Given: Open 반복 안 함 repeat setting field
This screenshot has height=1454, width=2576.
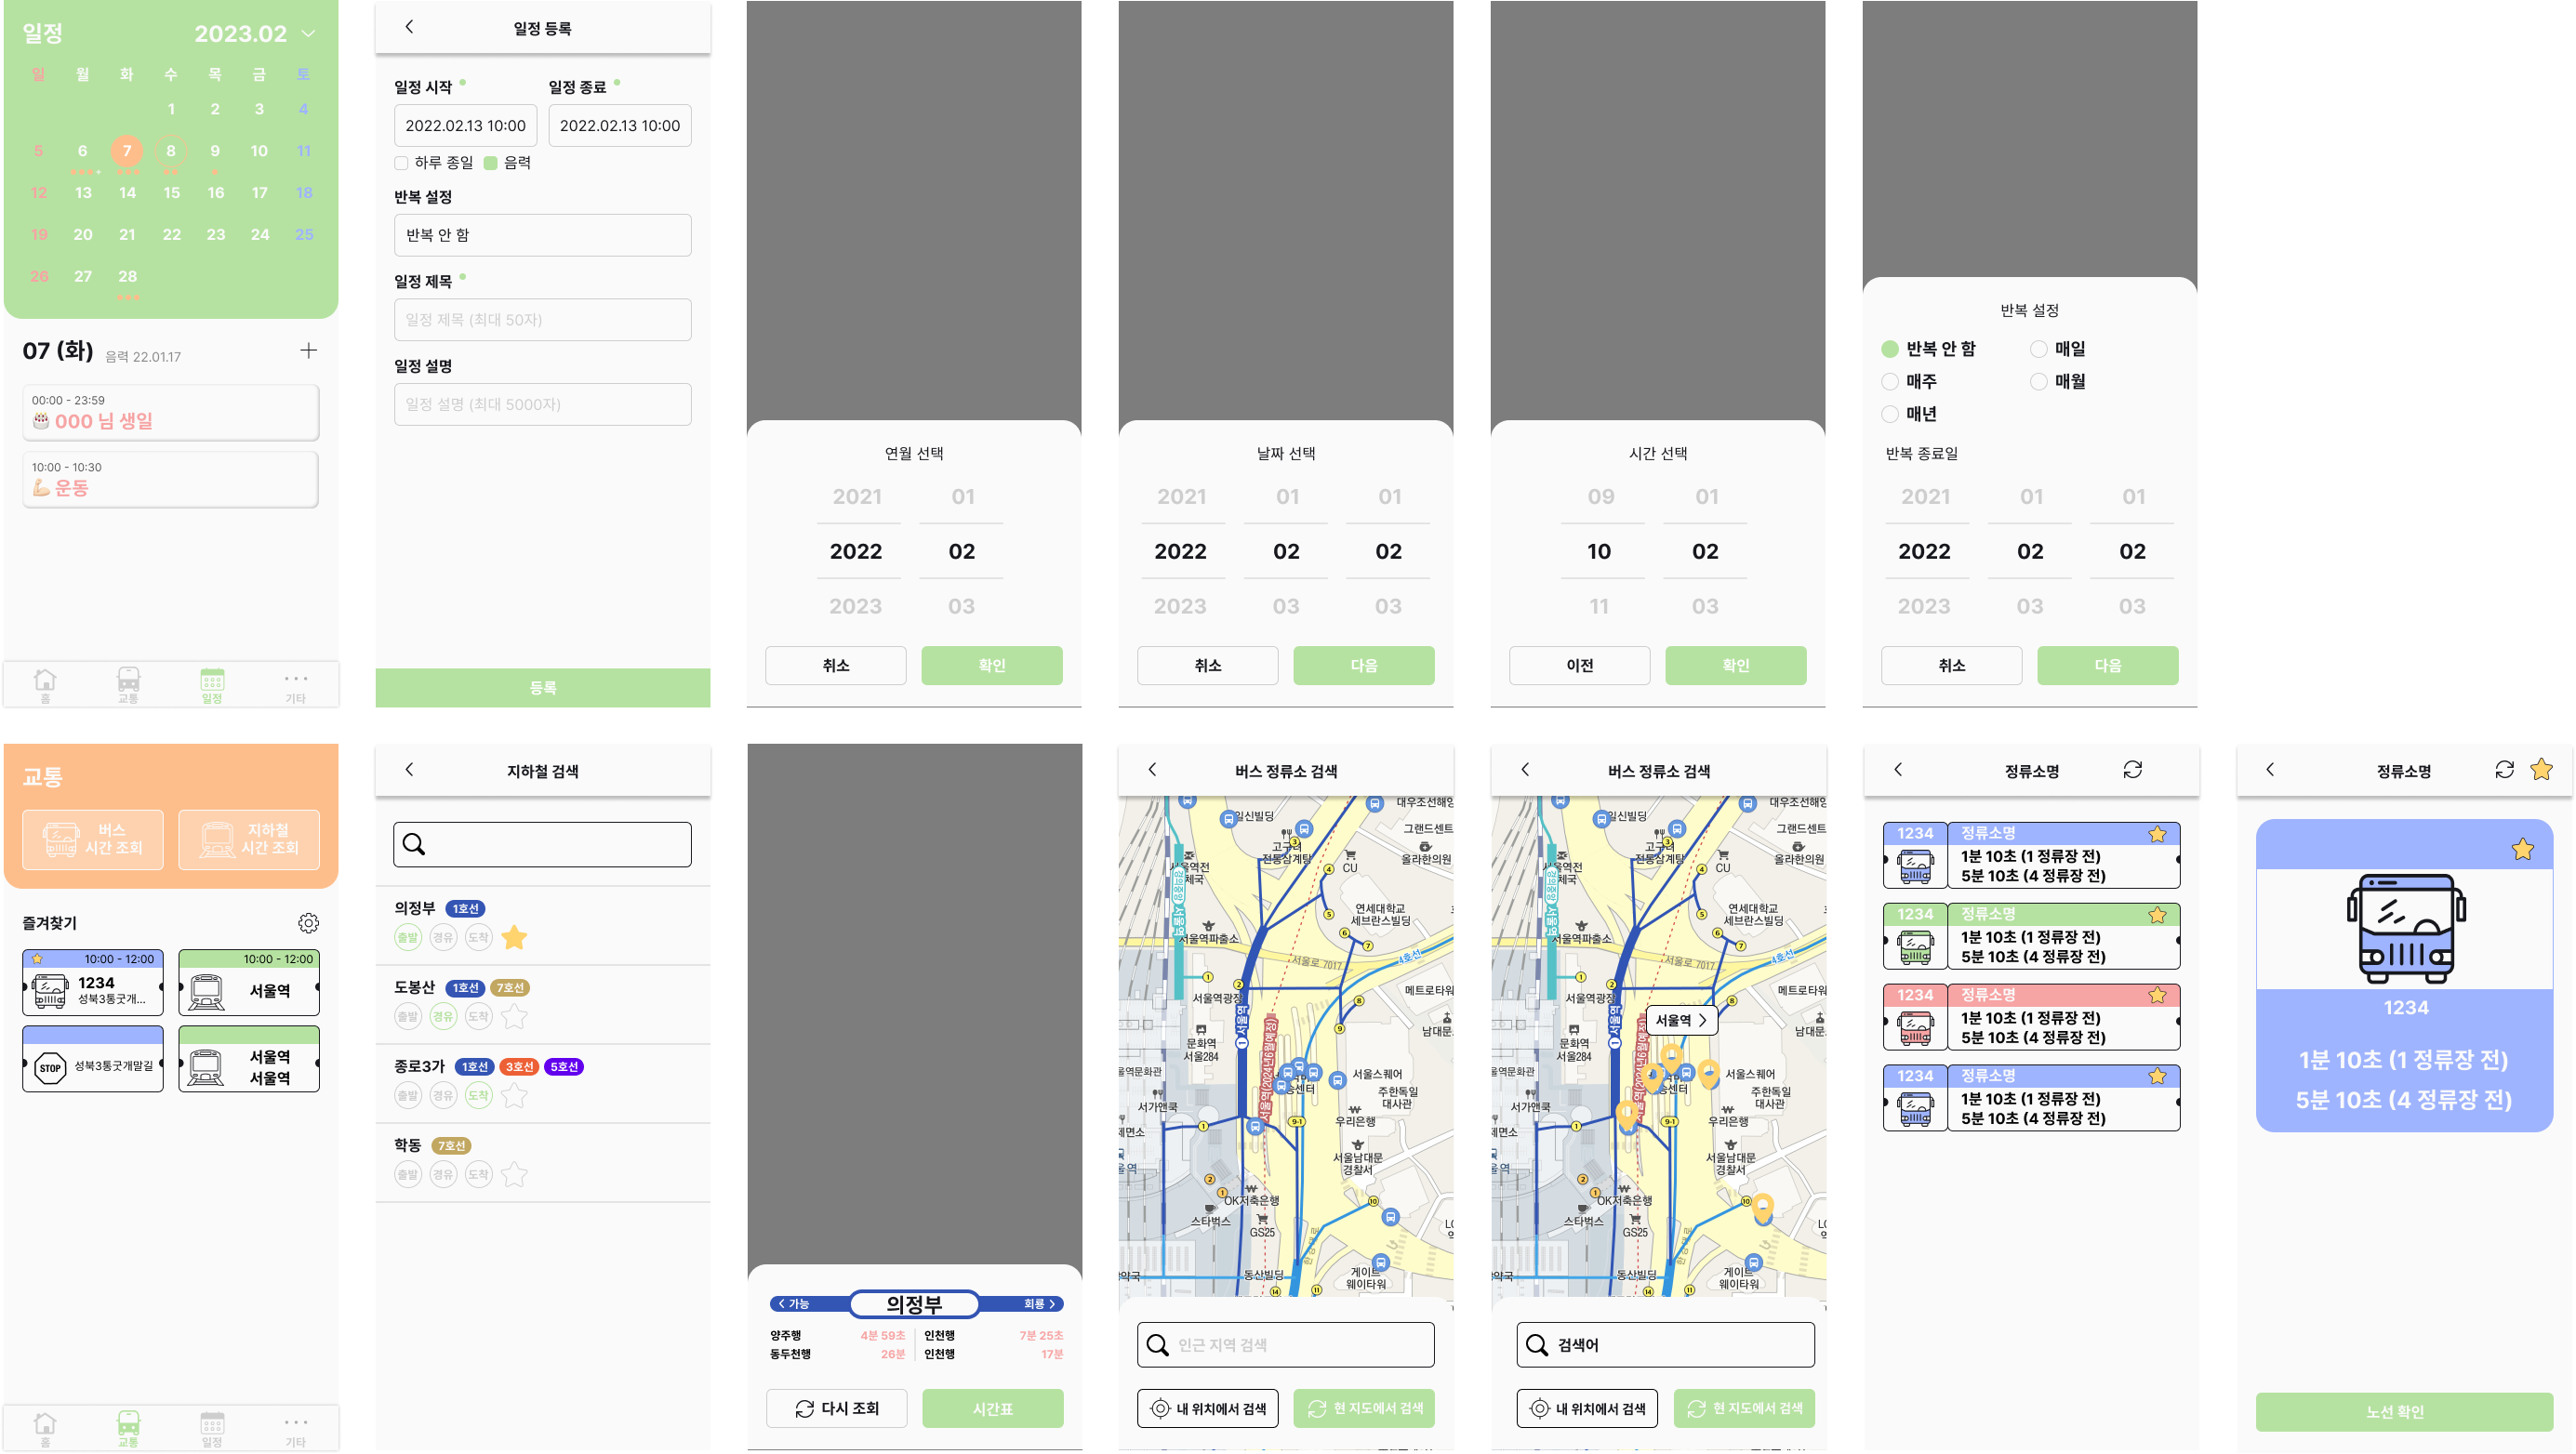Looking at the screenshot, I should [542, 235].
